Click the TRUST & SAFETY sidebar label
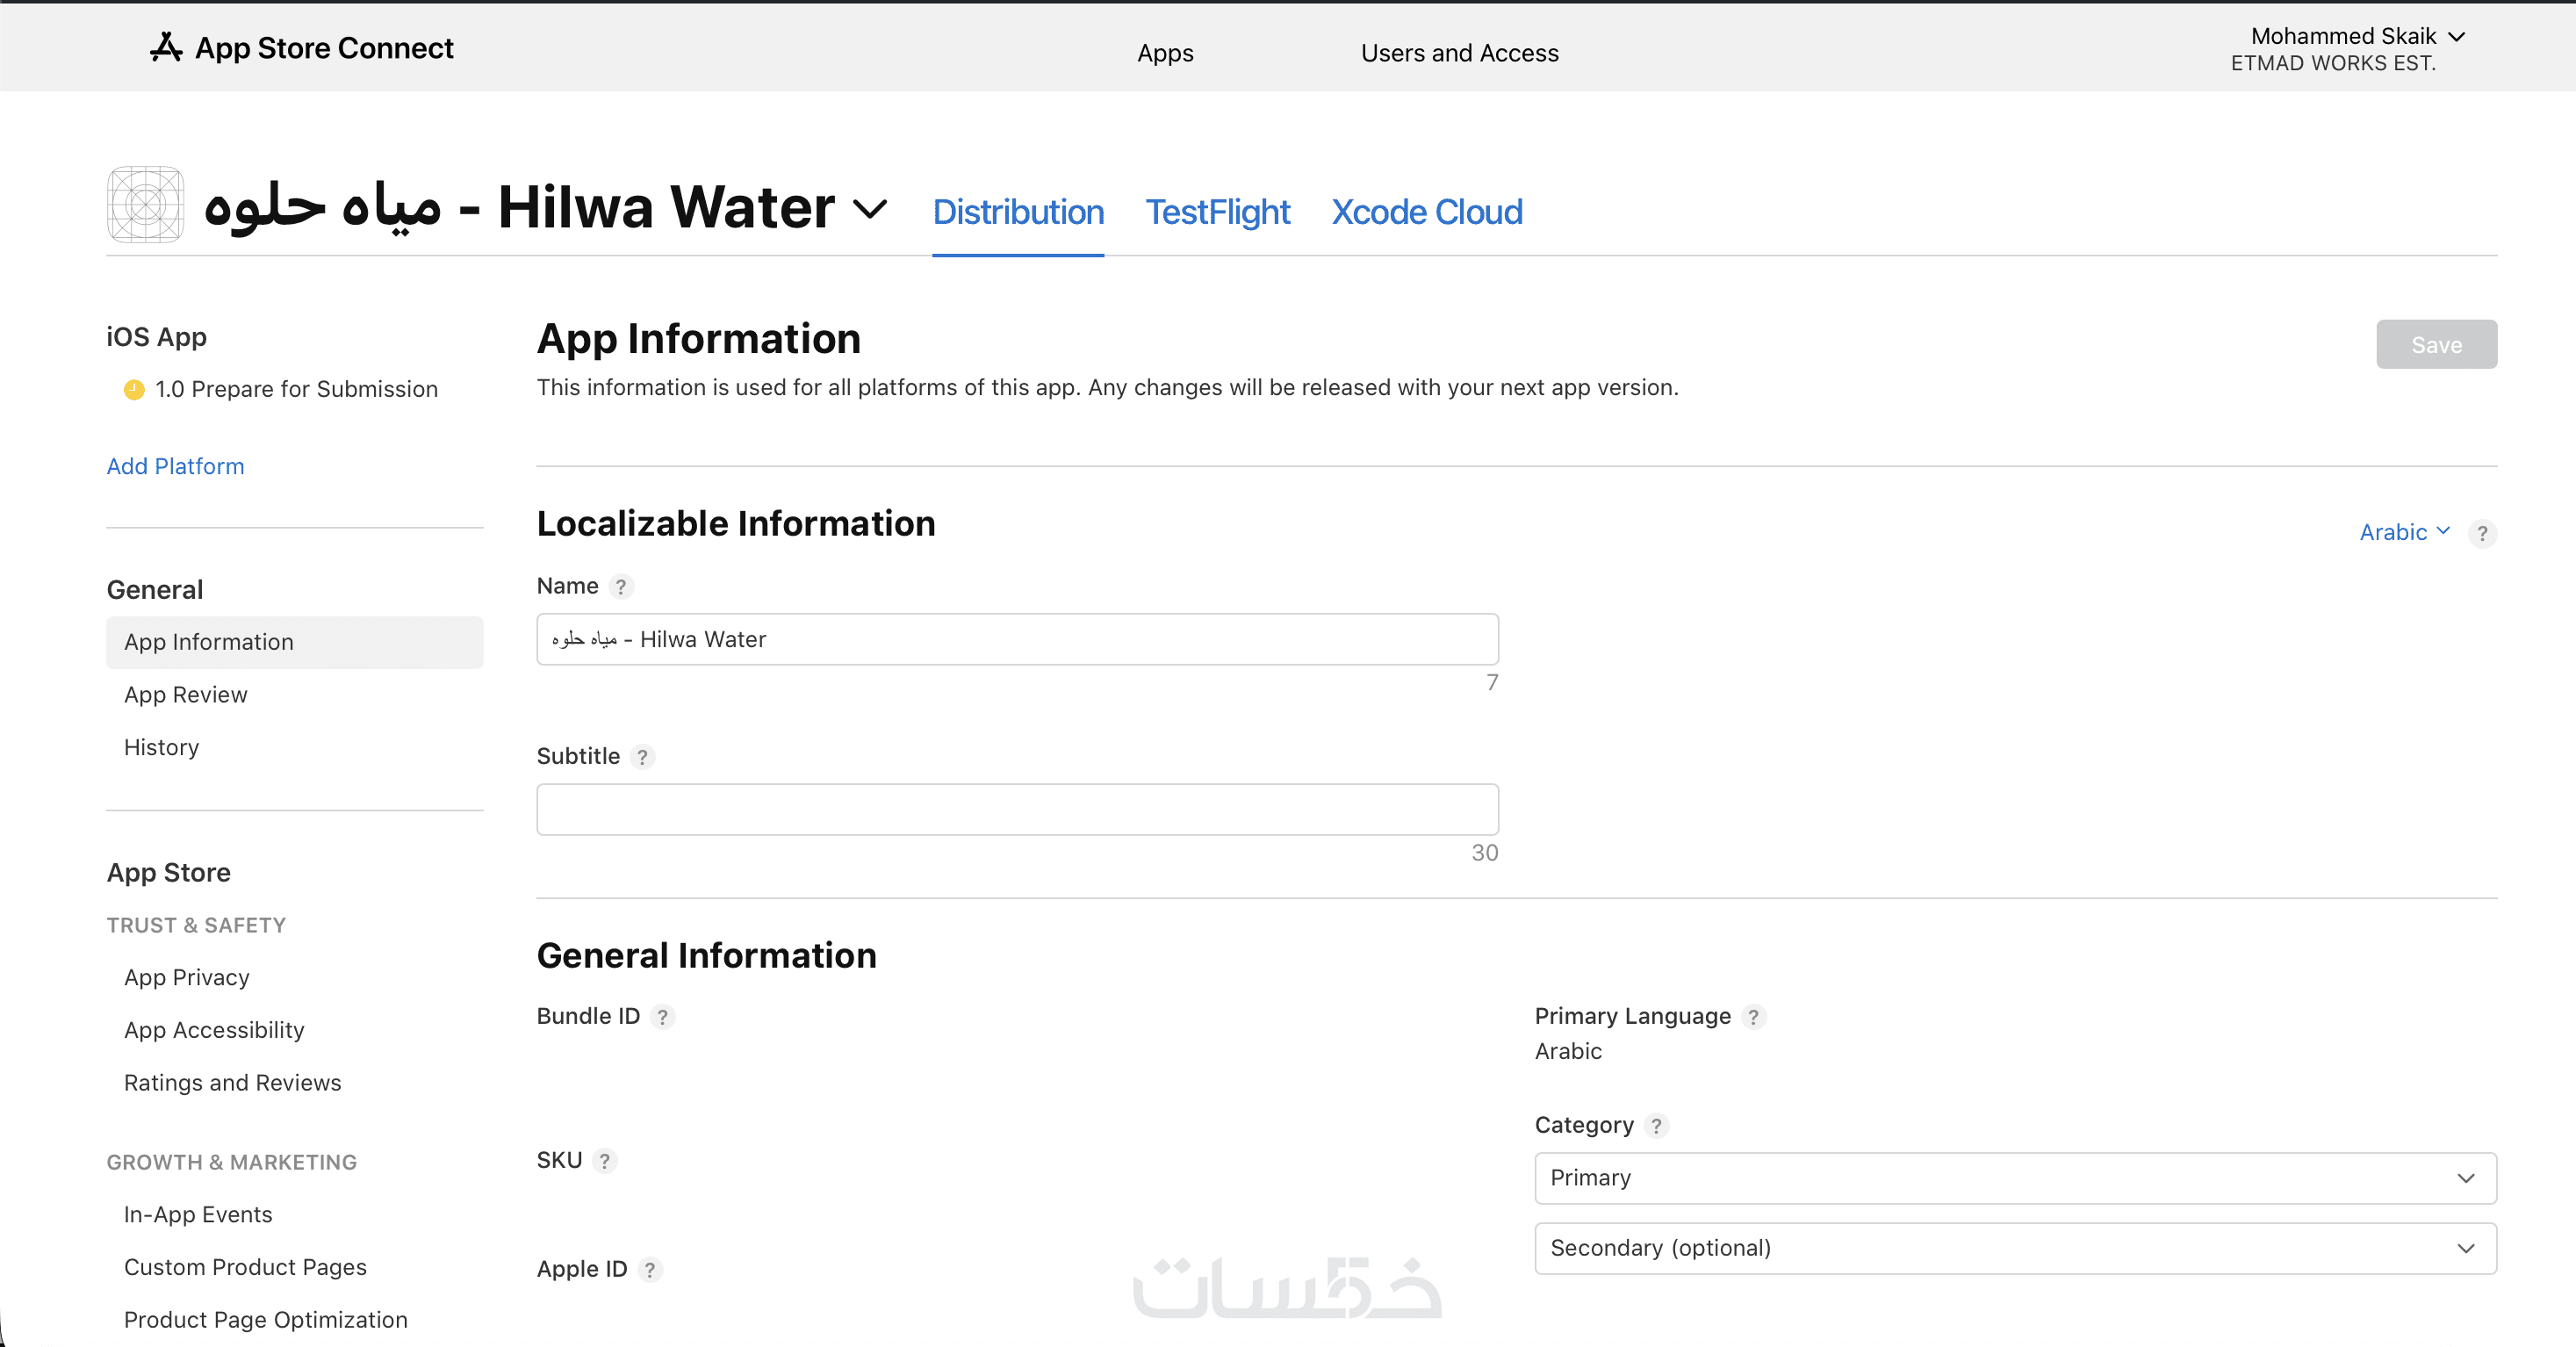The image size is (2576, 1347). pyautogui.click(x=196, y=926)
